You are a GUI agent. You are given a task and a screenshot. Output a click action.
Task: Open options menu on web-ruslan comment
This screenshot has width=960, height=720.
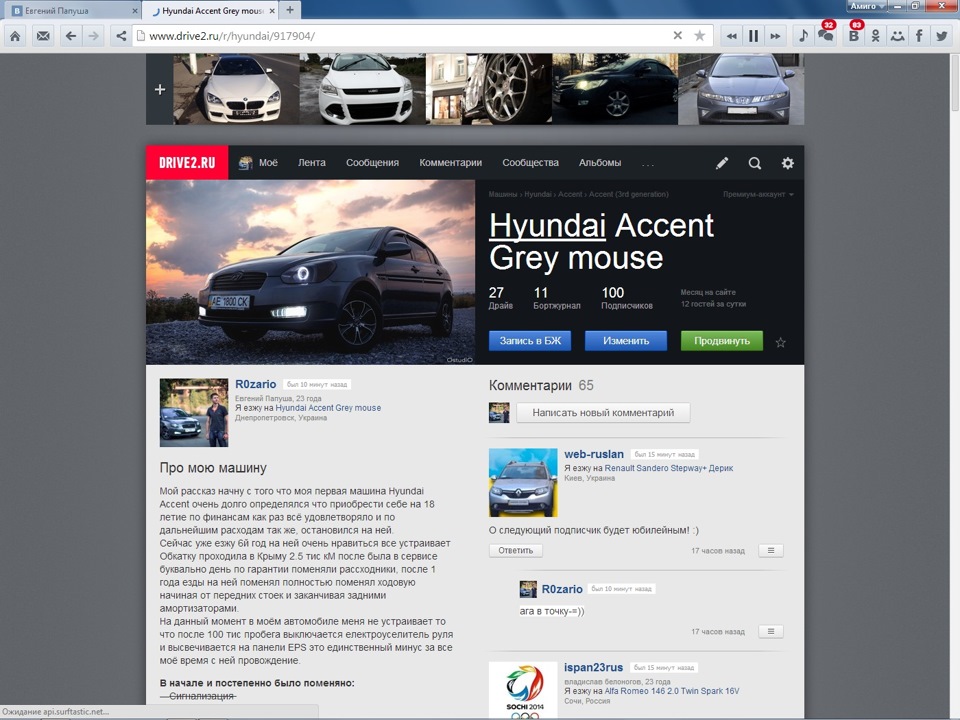click(771, 550)
